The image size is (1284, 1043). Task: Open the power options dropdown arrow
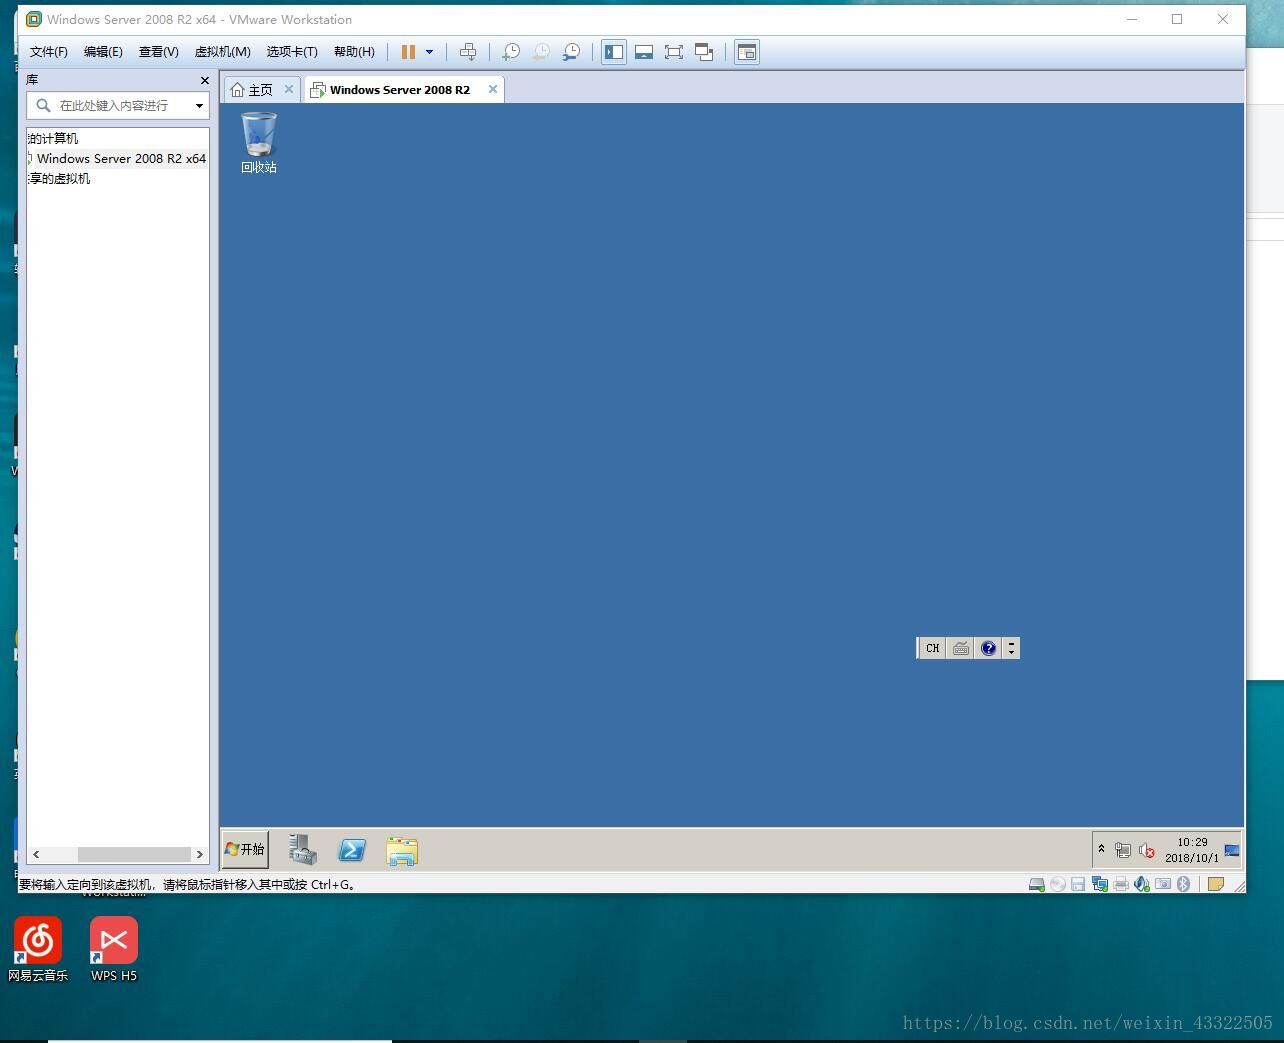click(x=429, y=52)
